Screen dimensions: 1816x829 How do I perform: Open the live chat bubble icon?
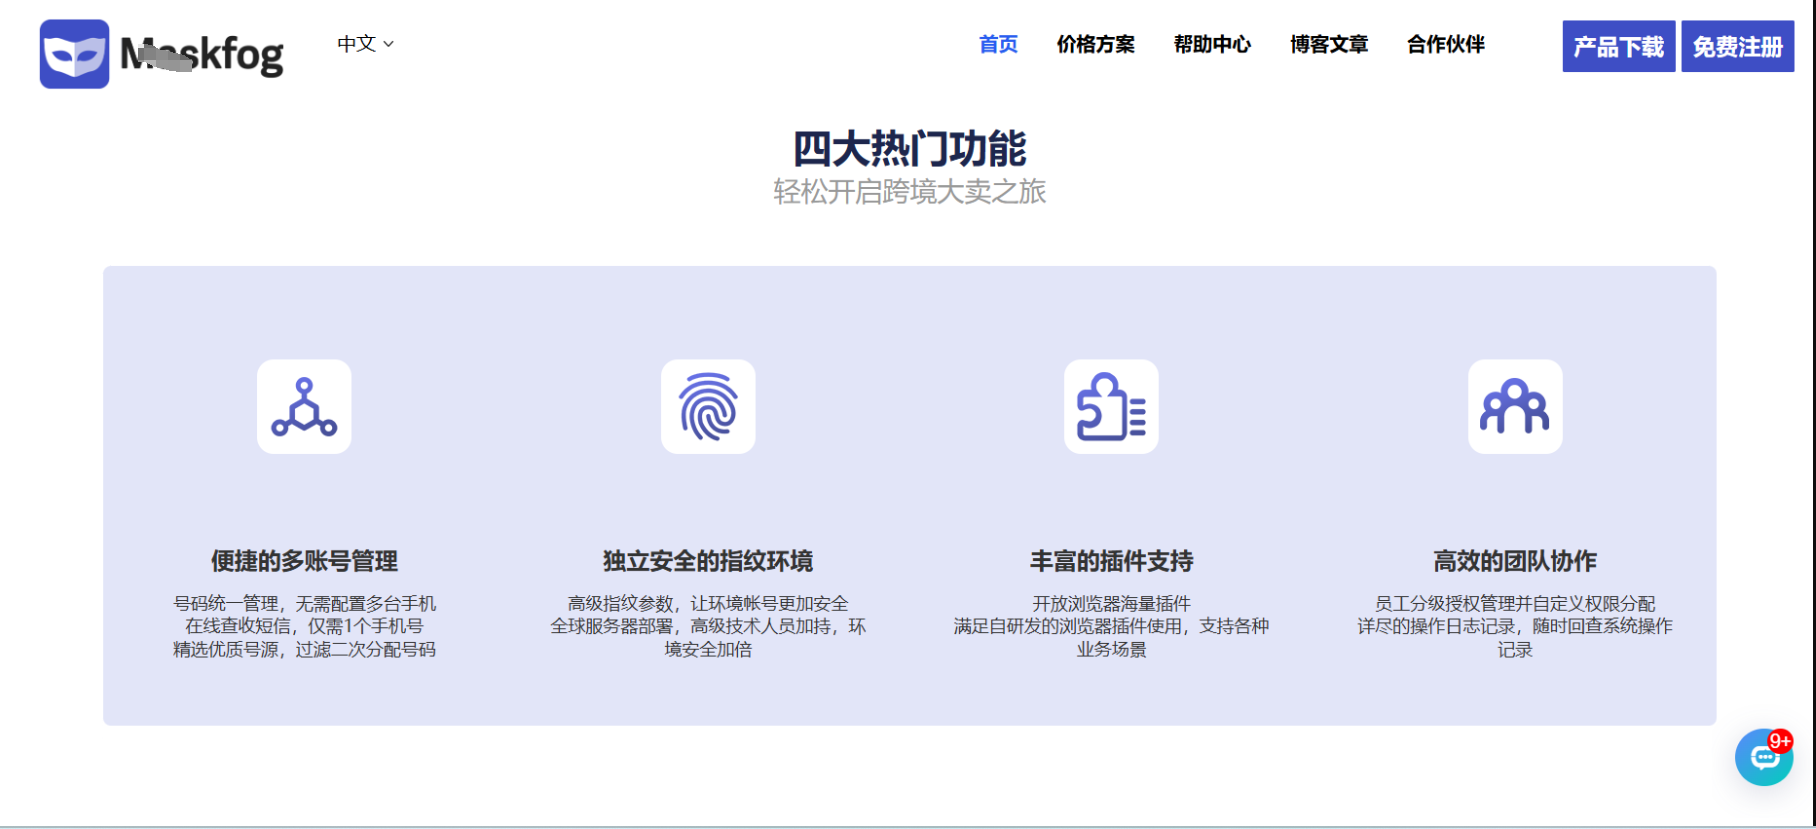click(1763, 758)
